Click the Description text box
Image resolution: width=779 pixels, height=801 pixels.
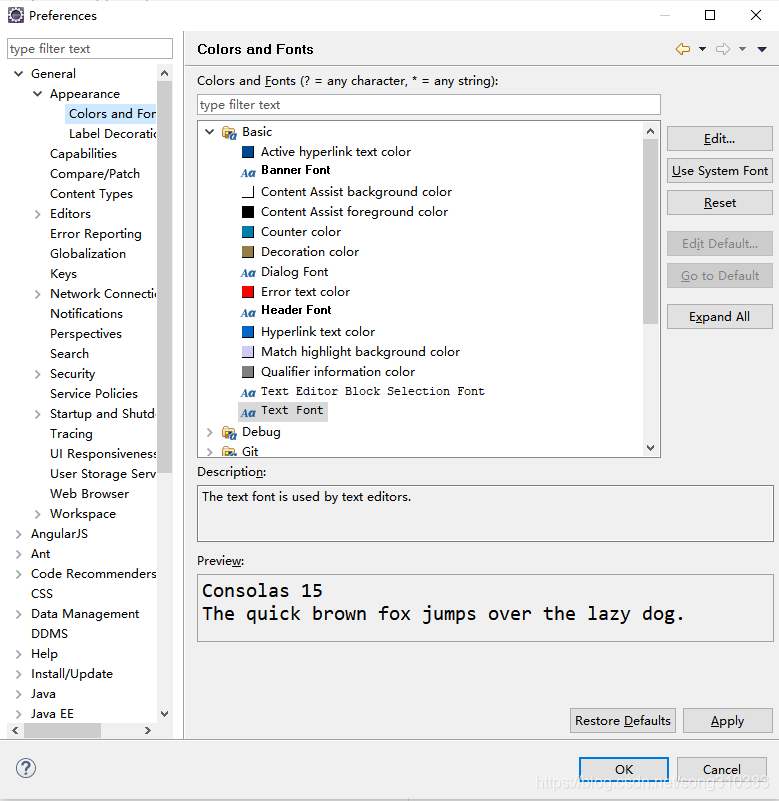(x=485, y=513)
